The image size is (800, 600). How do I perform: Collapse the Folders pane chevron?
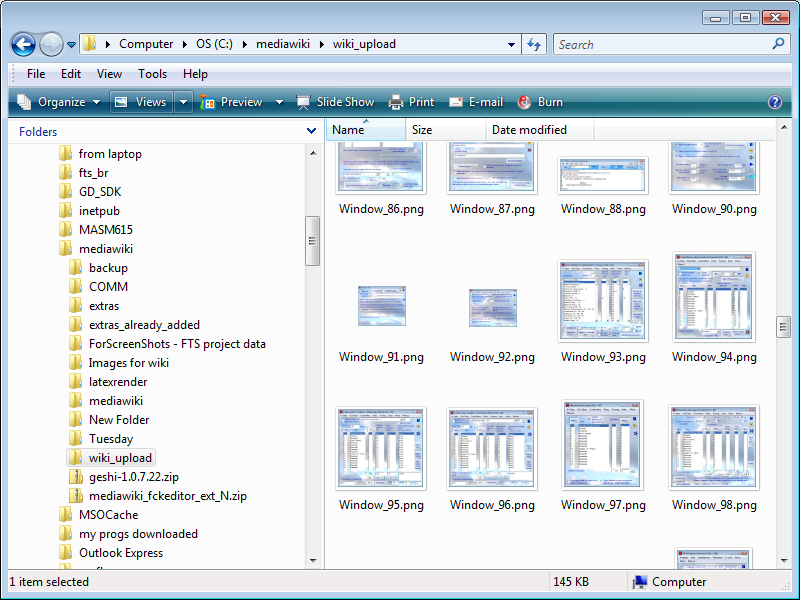(x=311, y=131)
